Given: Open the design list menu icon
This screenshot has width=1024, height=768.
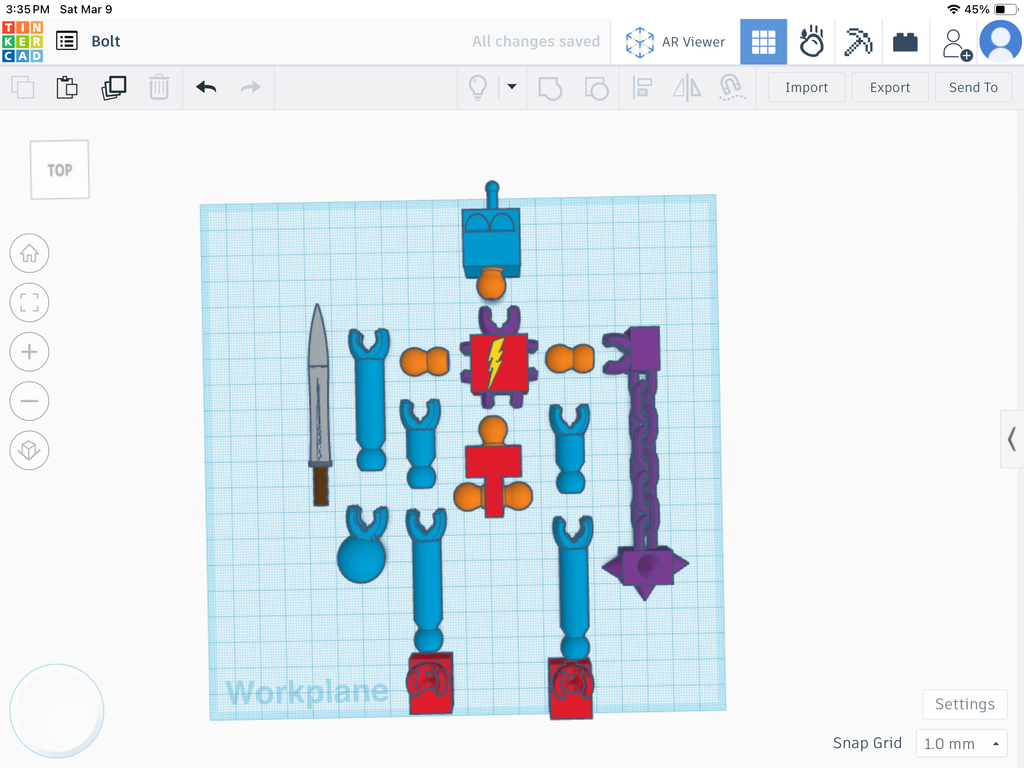Looking at the screenshot, I should click(67, 41).
